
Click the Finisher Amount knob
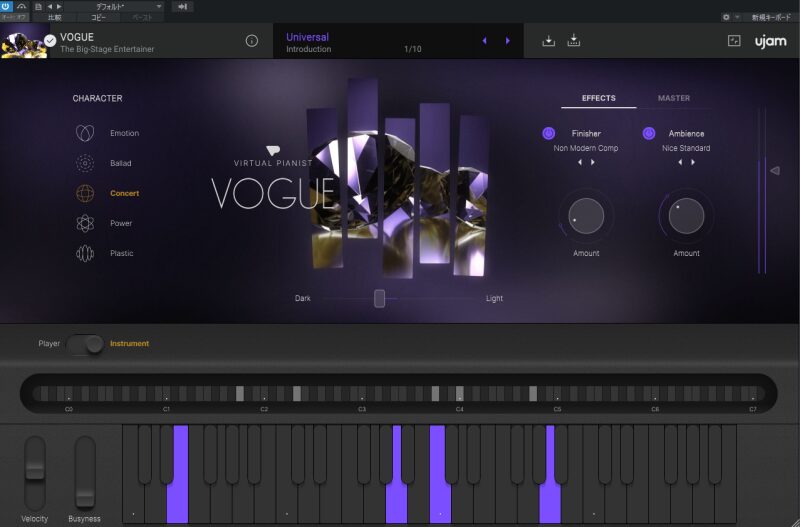coord(586,216)
